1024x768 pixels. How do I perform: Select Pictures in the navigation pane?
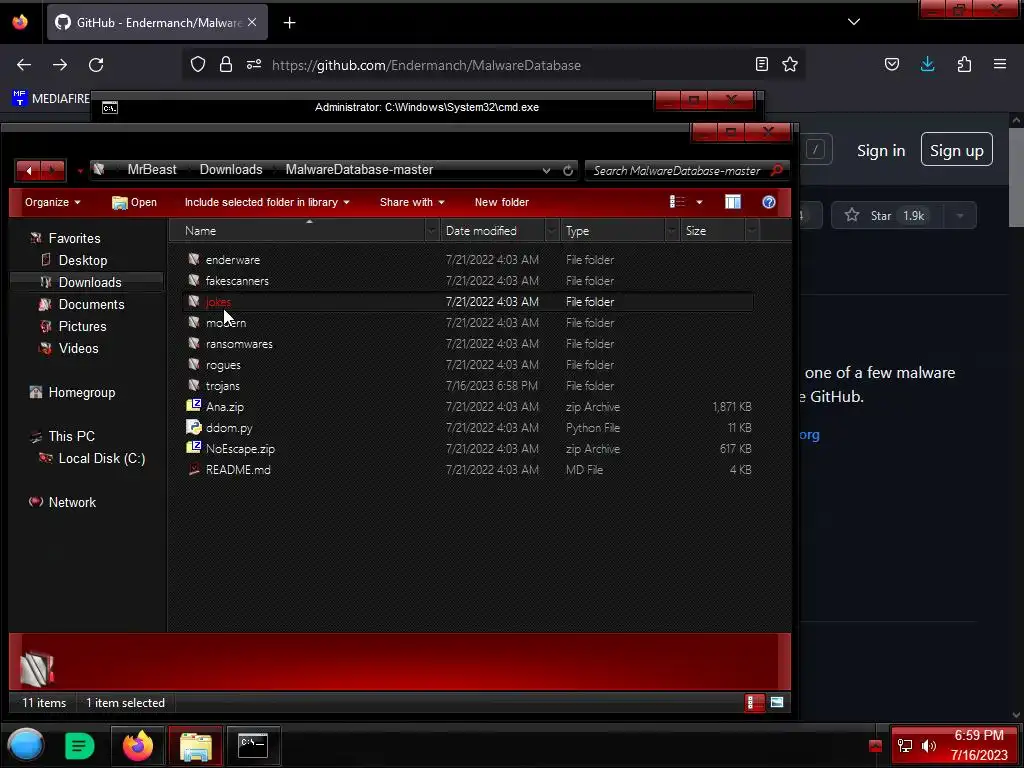pyautogui.click(x=82, y=327)
